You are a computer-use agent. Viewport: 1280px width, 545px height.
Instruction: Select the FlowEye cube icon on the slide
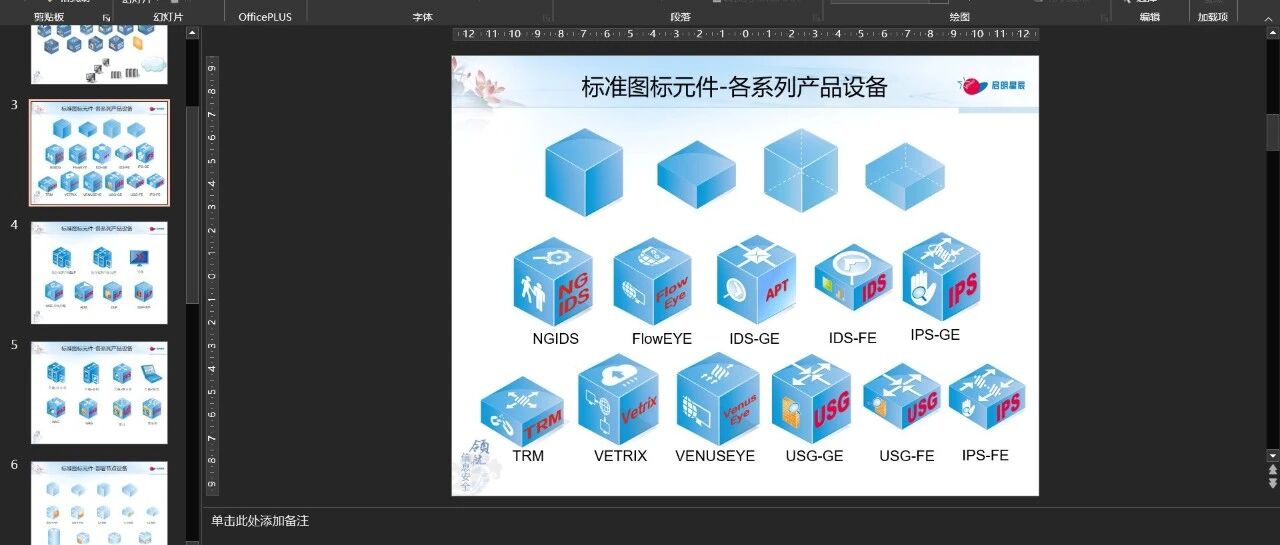coord(652,281)
